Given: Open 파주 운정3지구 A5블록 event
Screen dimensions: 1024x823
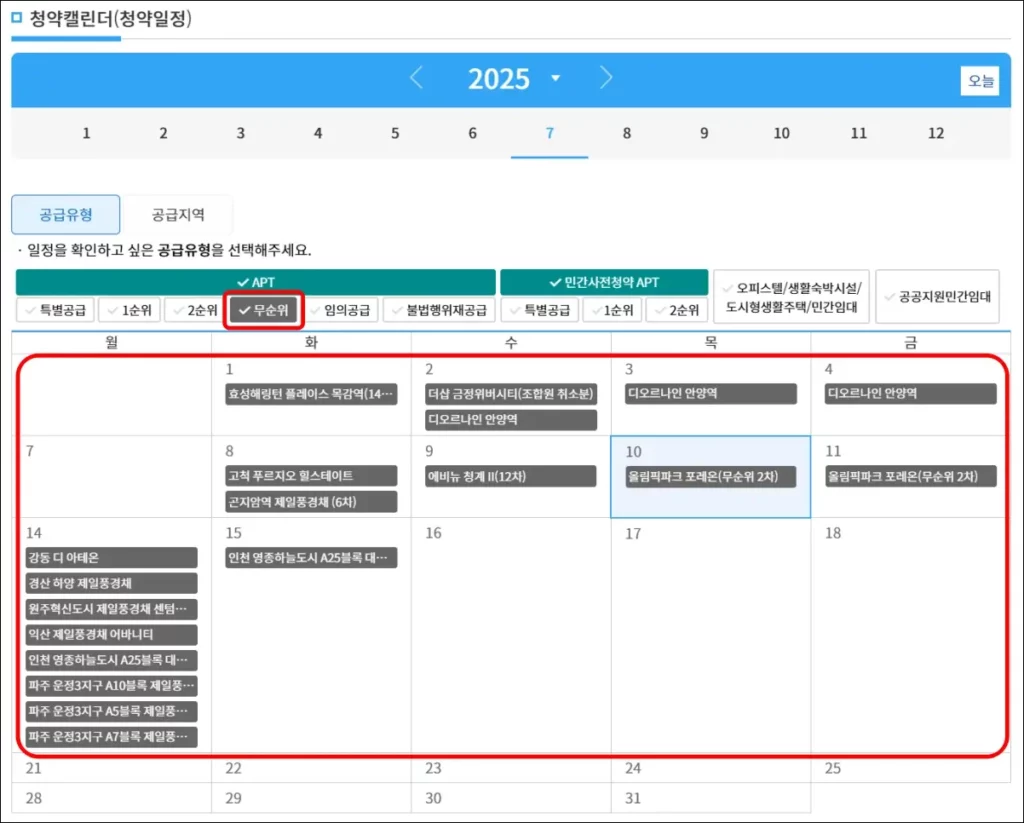Looking at the screenshot, I should [x=112, y=711].
